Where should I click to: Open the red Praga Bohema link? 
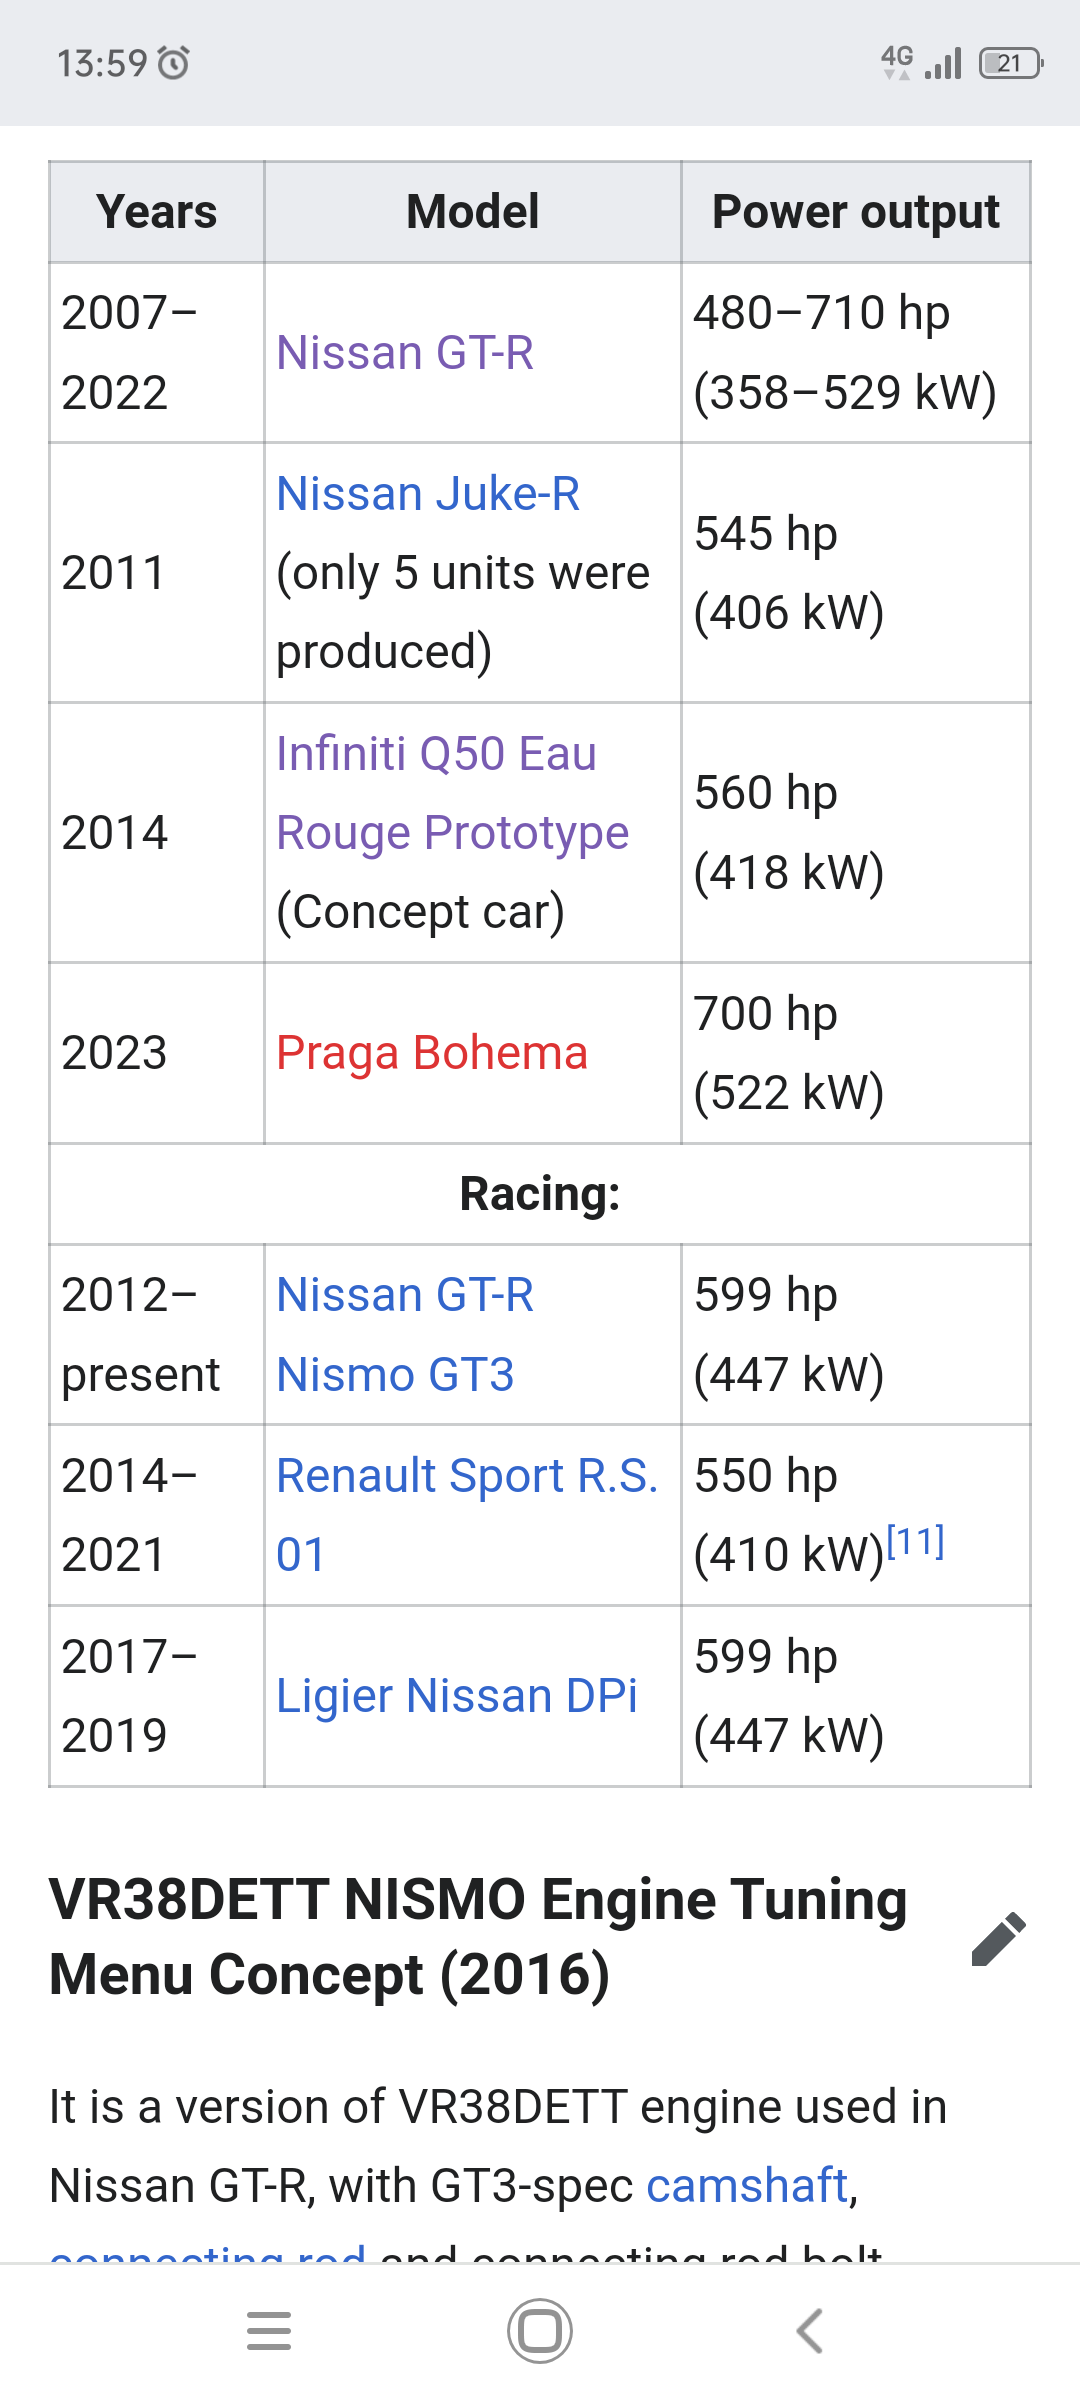click(x=432, y=1053)
